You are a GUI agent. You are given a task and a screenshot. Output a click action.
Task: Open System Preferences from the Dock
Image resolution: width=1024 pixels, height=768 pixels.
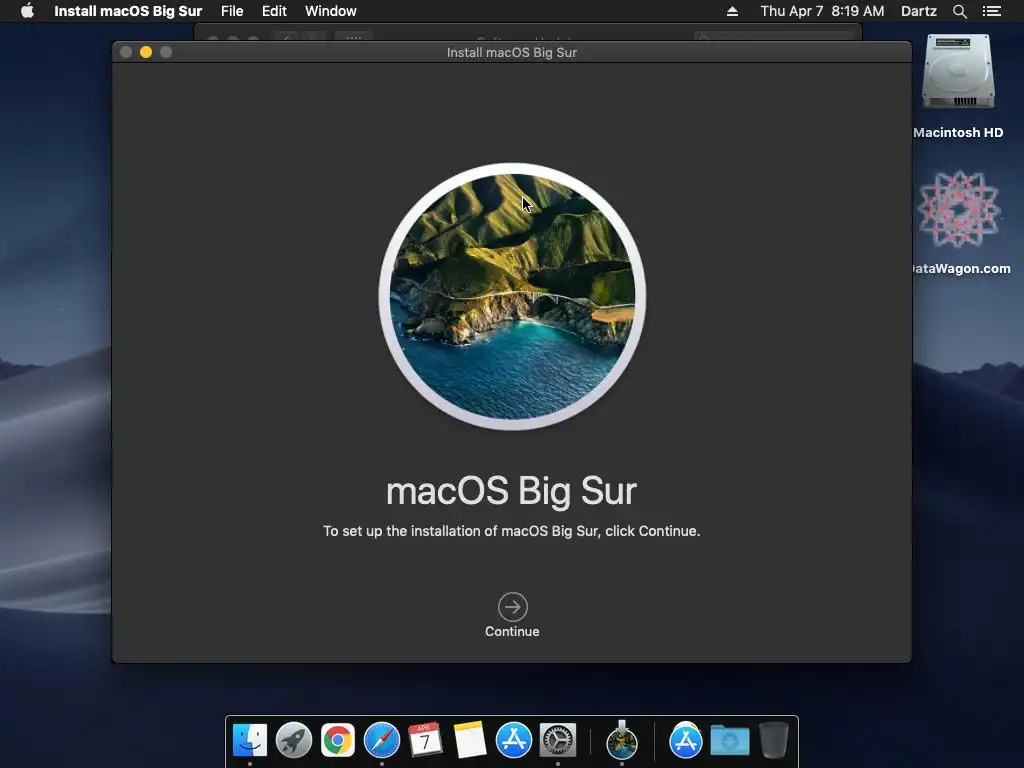[x=558, y=740]
